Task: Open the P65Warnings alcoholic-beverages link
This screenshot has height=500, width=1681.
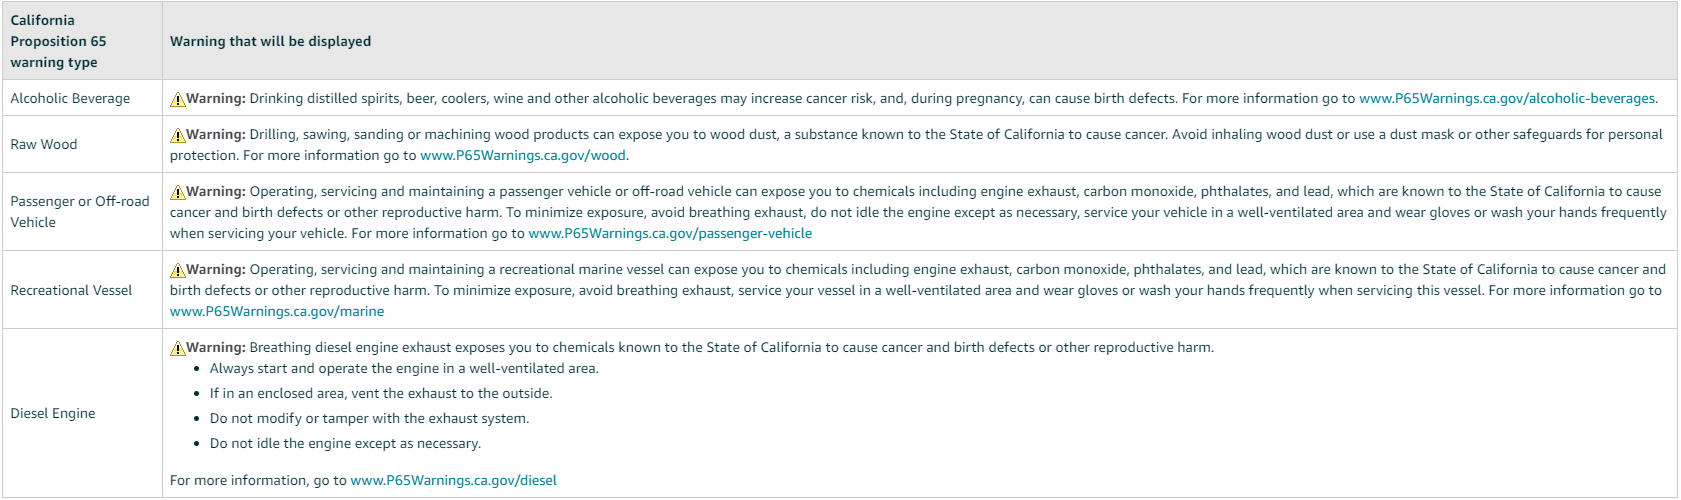Action: point(1506,99)
